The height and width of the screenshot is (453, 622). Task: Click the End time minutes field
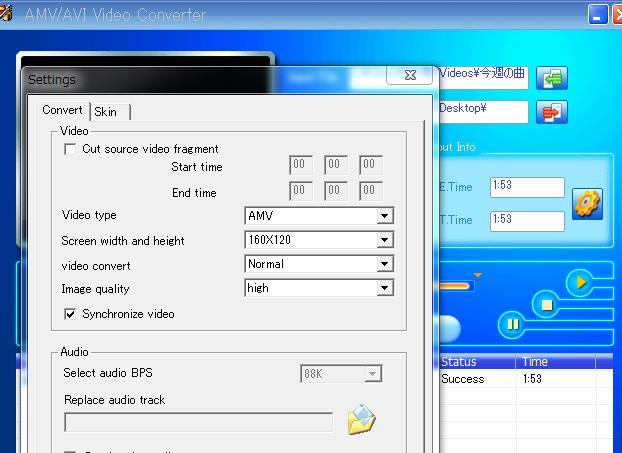pos(336,191)
